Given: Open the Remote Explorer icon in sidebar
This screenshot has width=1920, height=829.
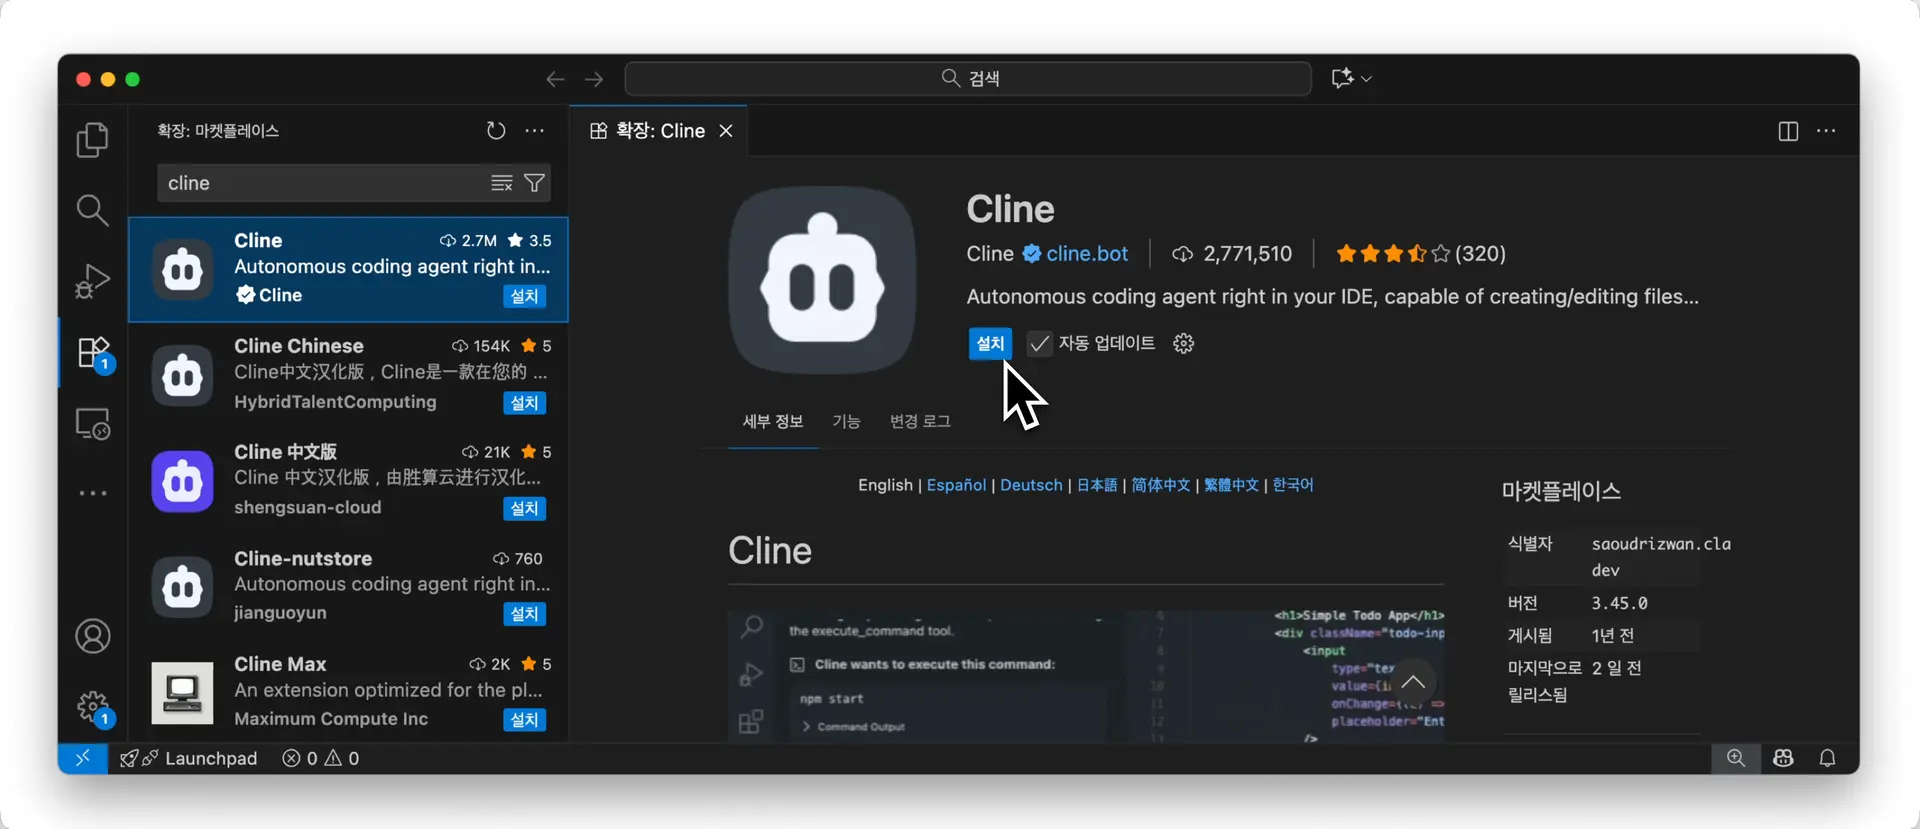Looking at the screenshot, I should [x=92, y=424].
